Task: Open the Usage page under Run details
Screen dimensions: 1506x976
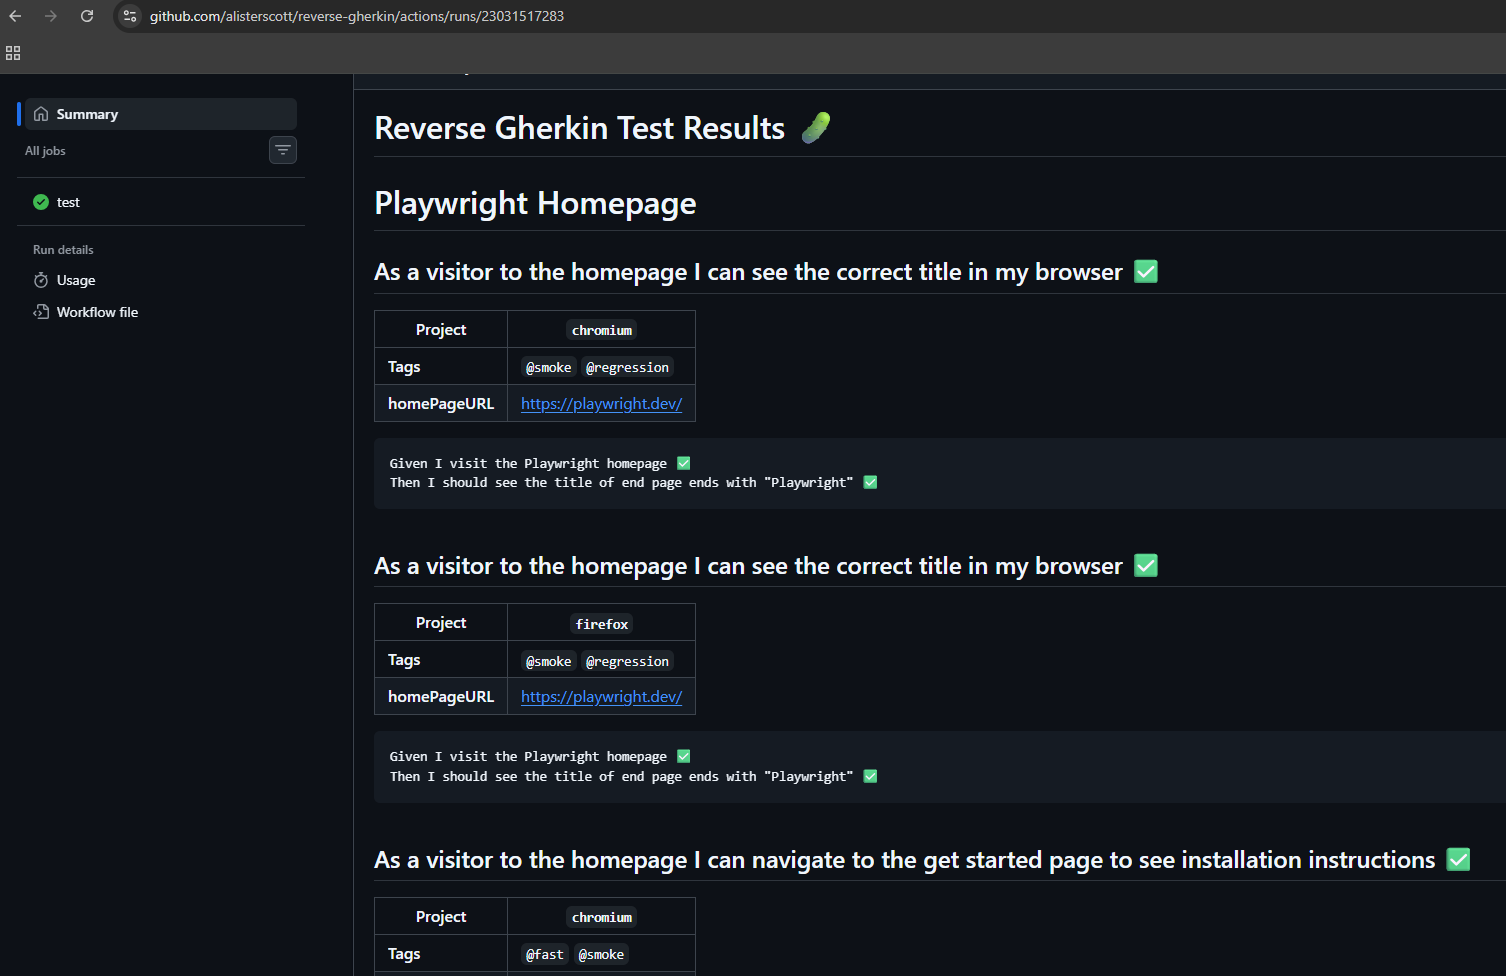Action: pyautogui.click(x=76, y=280)
